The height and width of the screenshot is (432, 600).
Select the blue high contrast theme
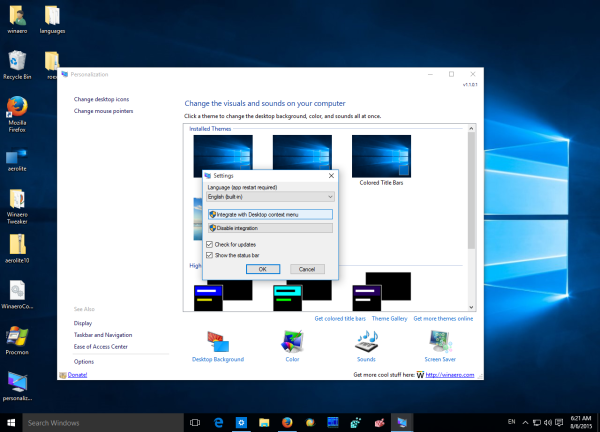(223, 295)
